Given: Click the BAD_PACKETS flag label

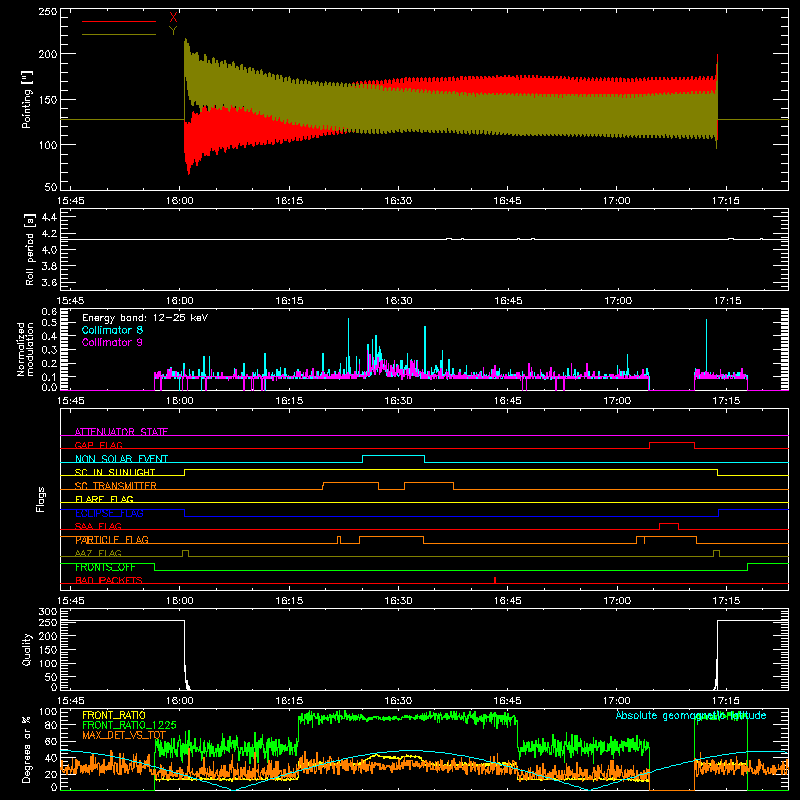Looking at the screenshot, I should 109,580.
